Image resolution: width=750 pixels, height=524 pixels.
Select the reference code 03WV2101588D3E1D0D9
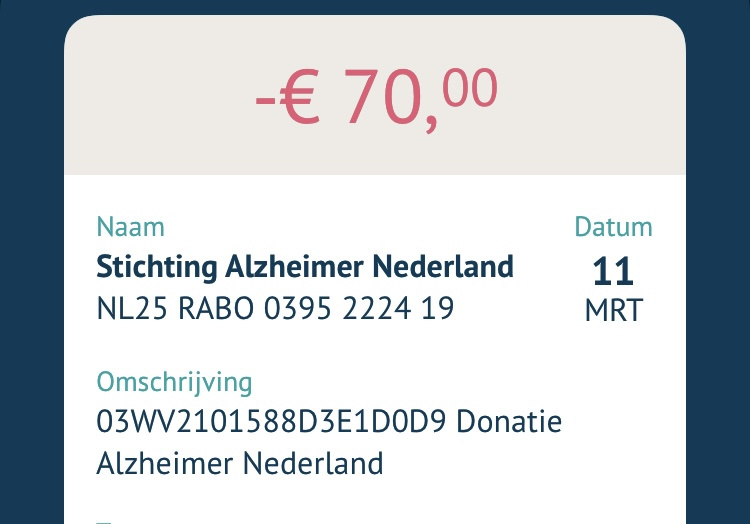pos(271,421)
